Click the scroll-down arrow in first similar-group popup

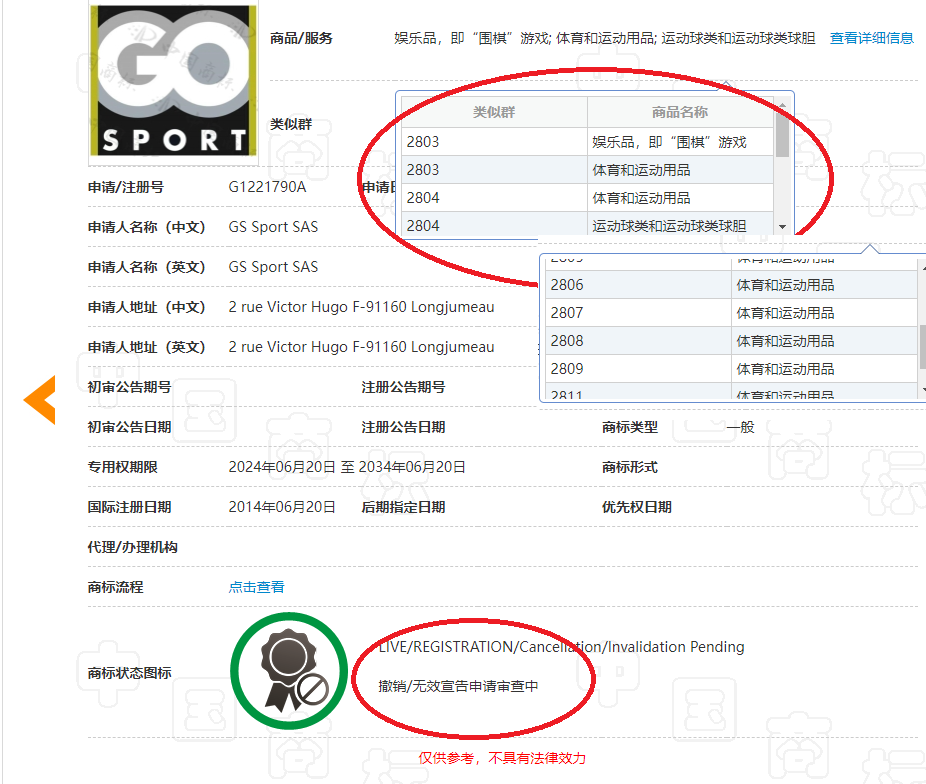click(x=782, y=227)
